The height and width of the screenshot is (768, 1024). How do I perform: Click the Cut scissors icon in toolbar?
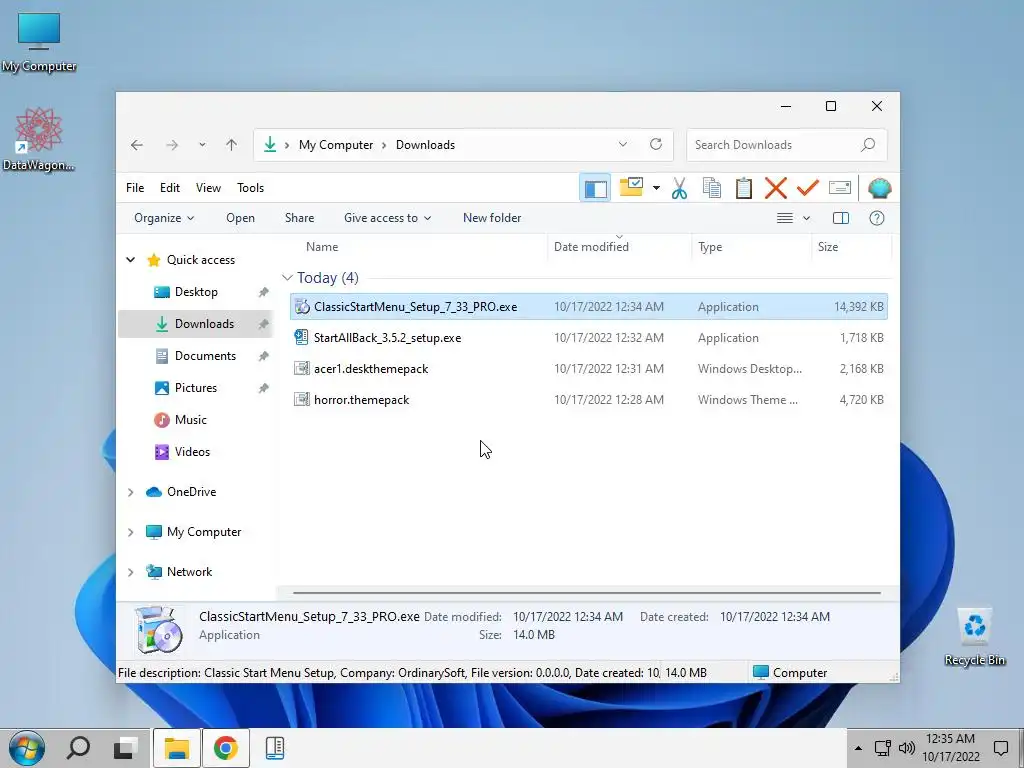click(x=679, y=188)
